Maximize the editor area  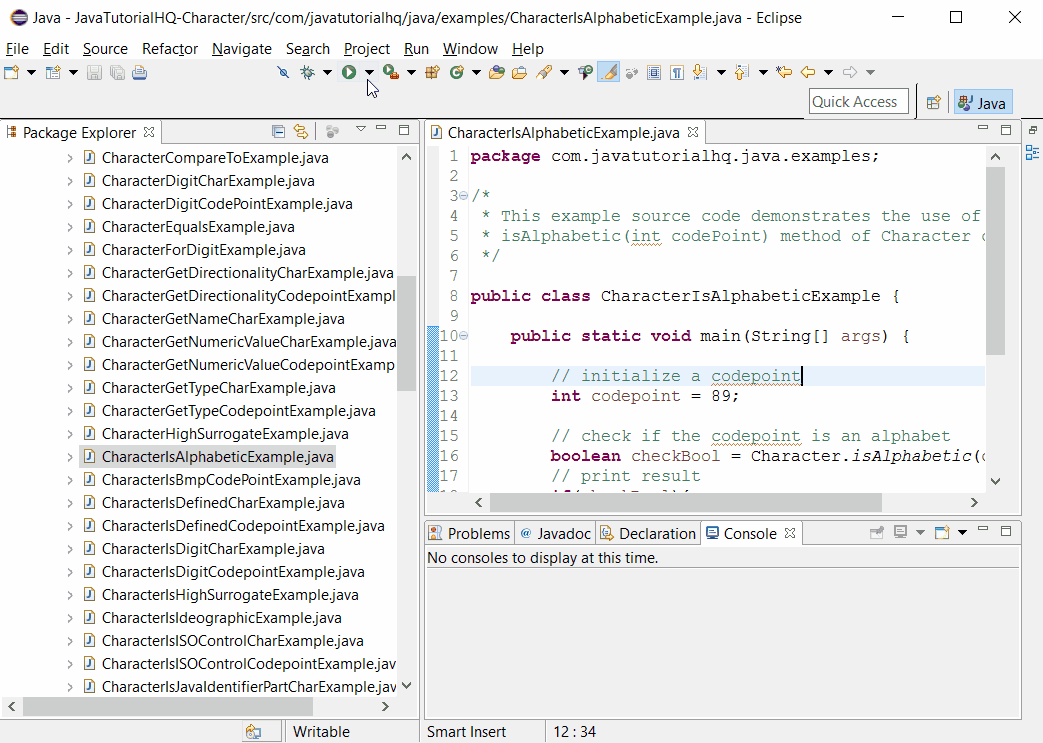1006,130
